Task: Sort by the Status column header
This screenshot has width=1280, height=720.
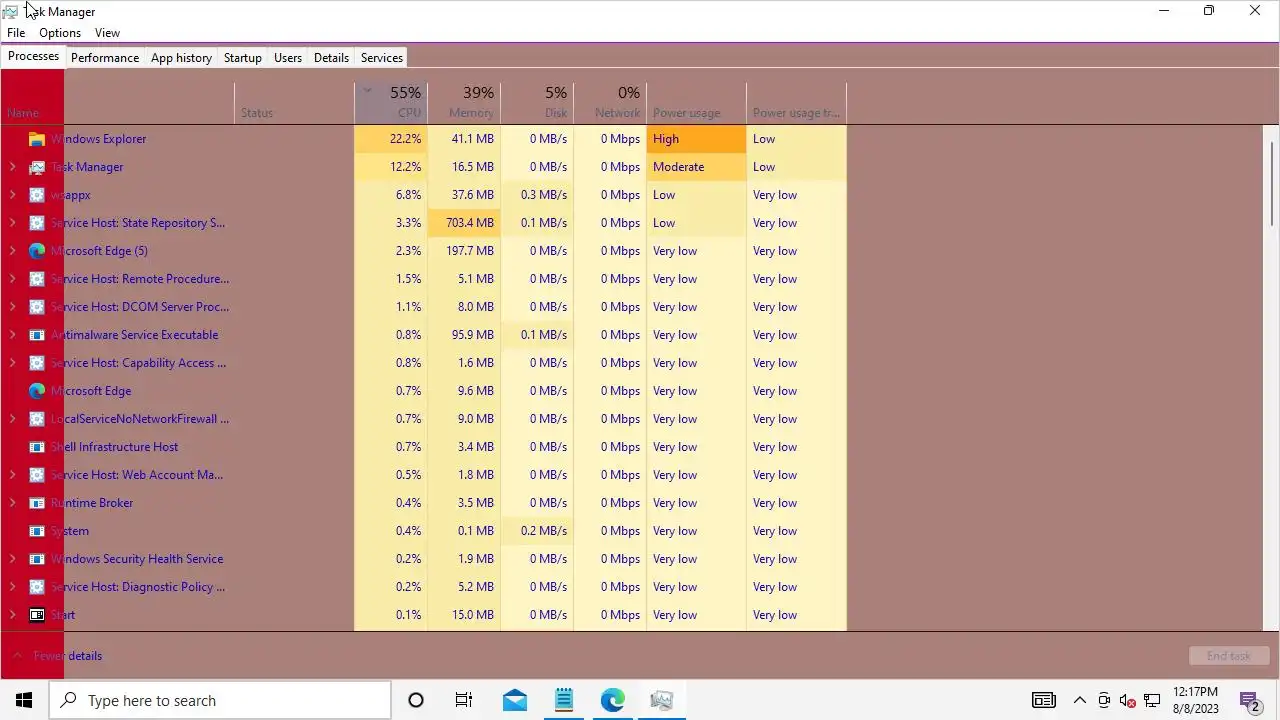Action: coord(294,103)
